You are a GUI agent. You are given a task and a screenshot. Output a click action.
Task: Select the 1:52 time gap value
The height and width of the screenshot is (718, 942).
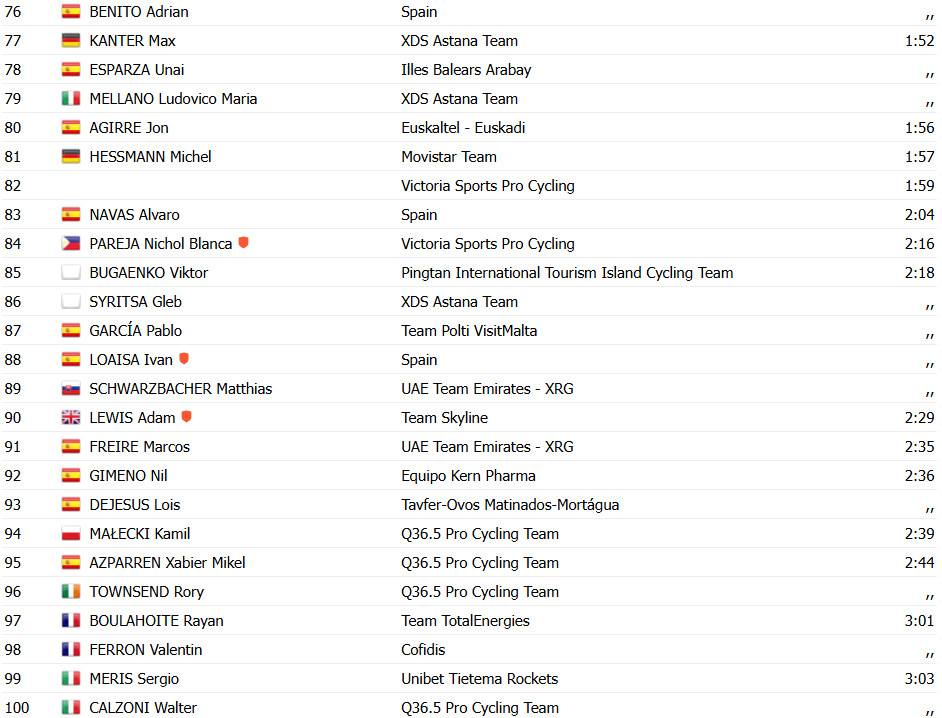(x=919, y=40)
